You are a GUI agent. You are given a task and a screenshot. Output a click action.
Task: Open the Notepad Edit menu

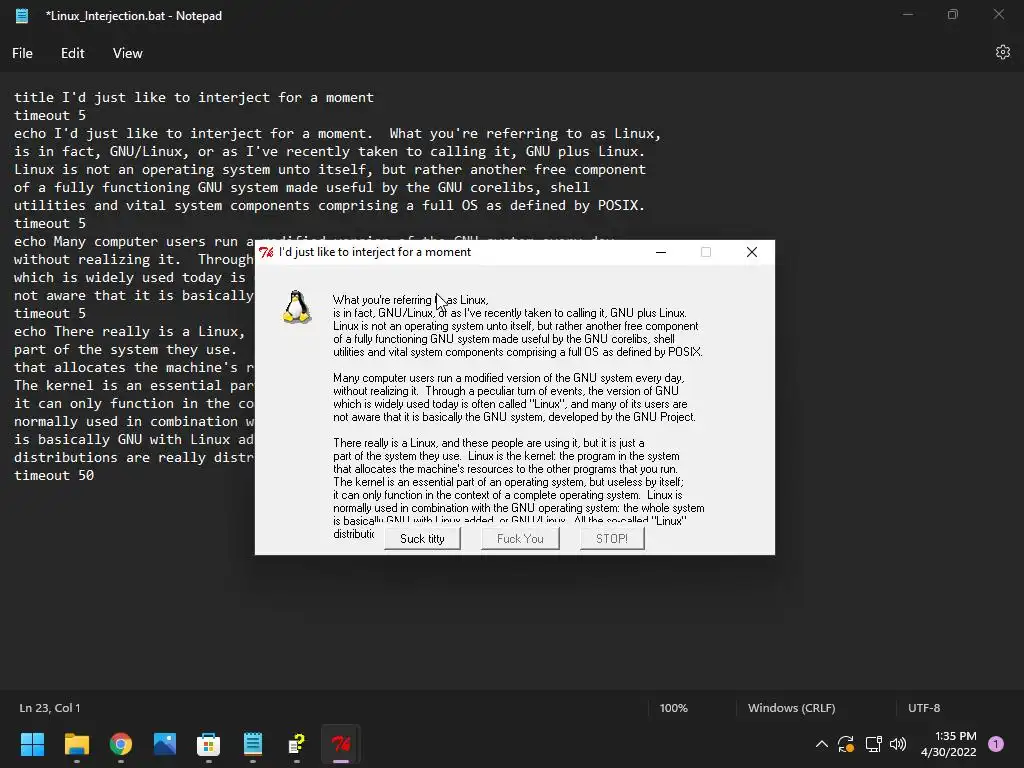coord(72,54)
